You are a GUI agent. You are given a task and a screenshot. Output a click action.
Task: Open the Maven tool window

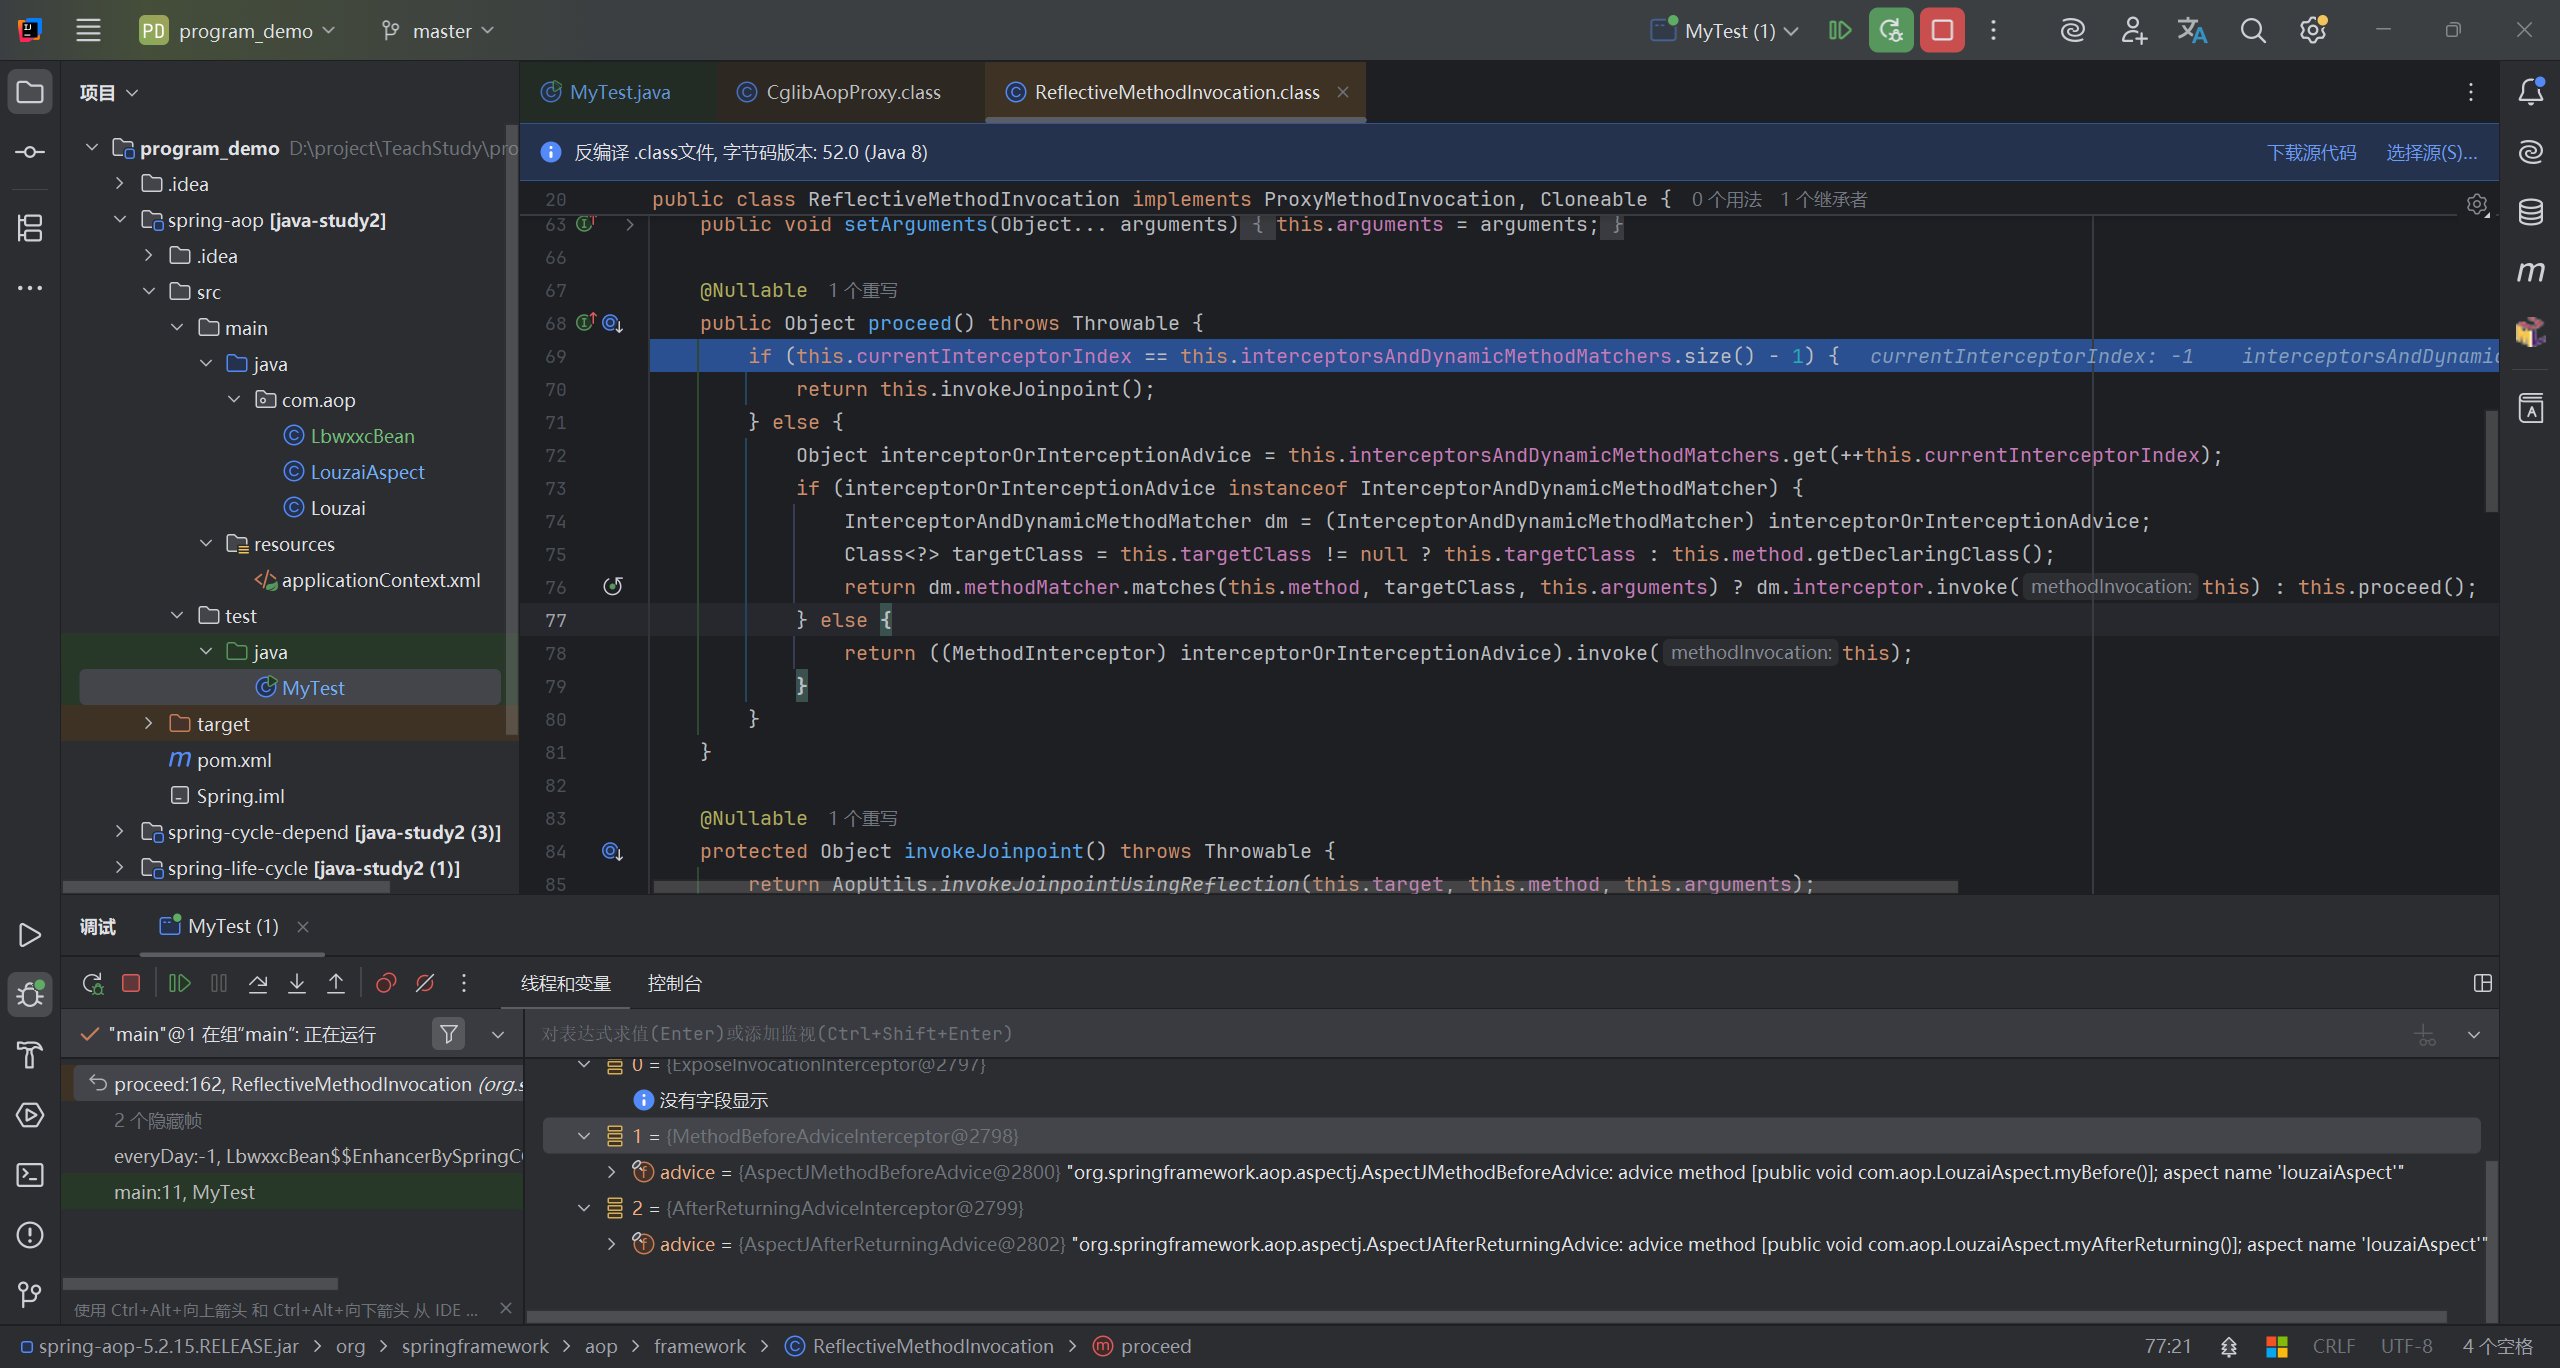coord(2530,272)
